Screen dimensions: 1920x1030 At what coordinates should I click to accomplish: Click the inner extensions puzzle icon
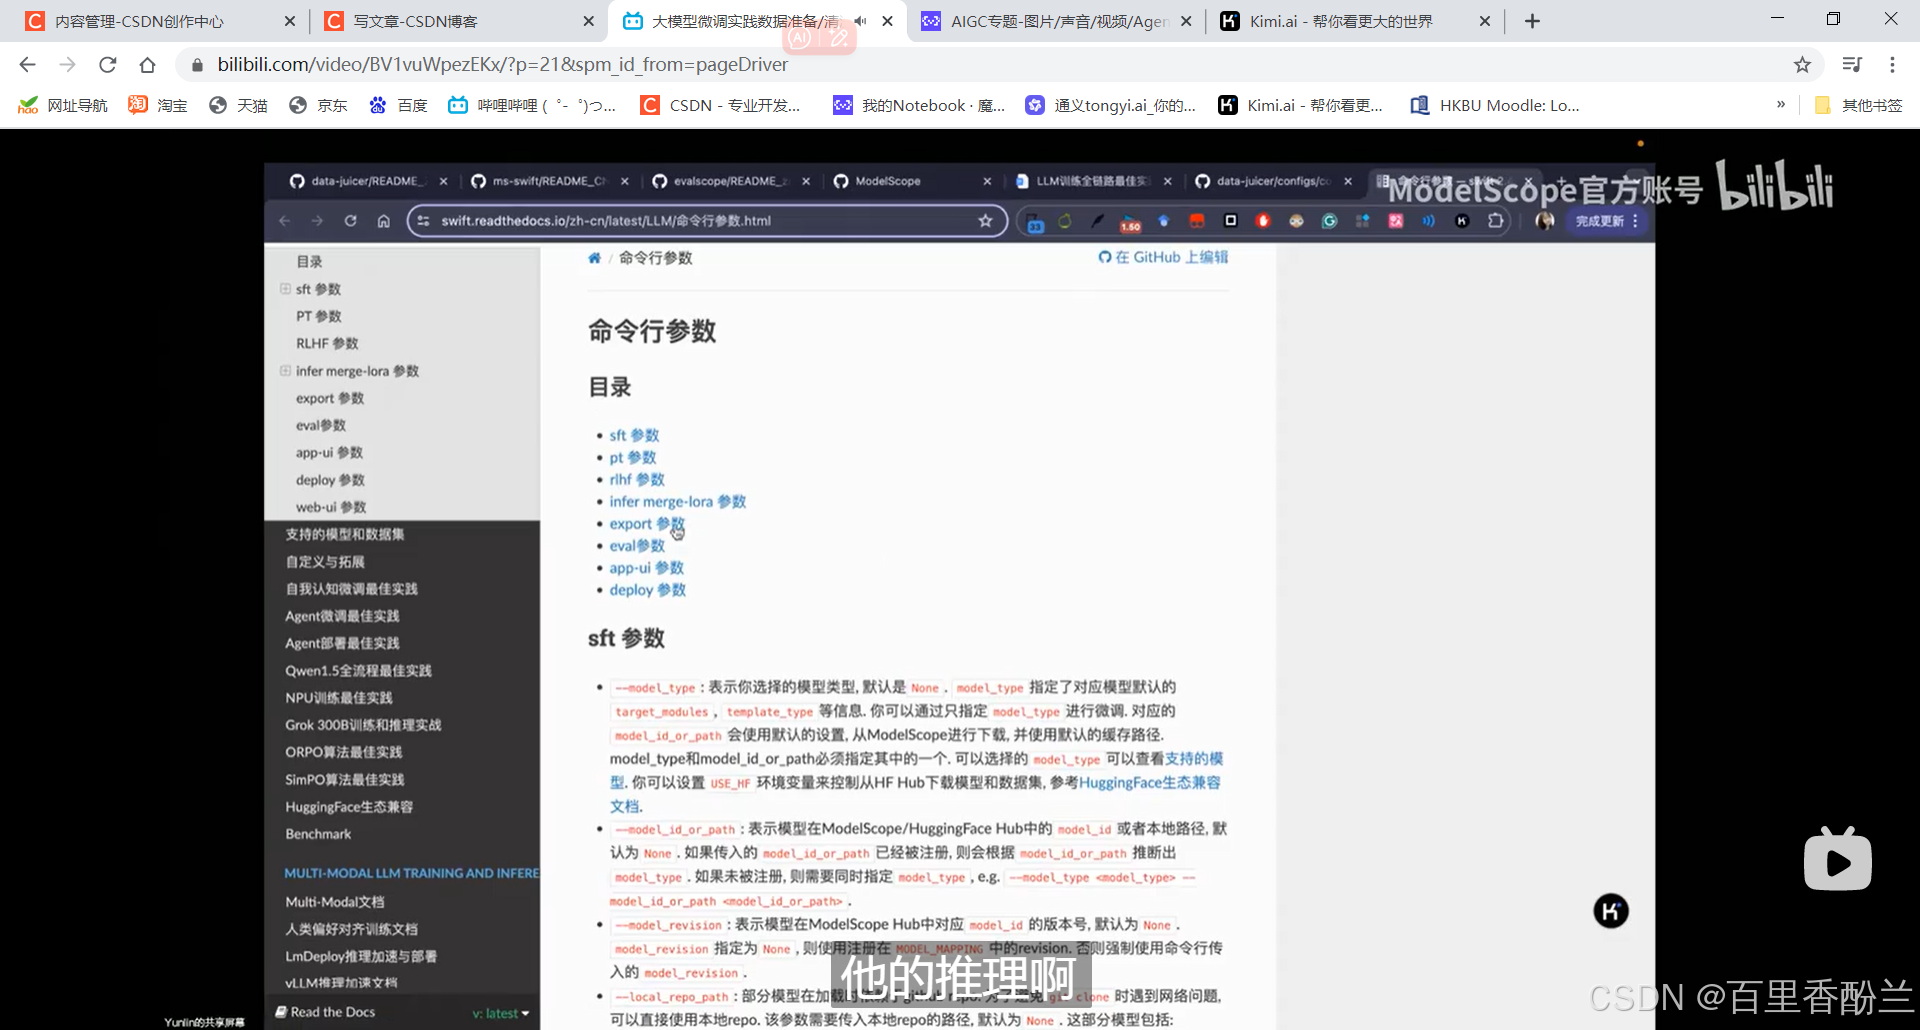point(1495,221)
